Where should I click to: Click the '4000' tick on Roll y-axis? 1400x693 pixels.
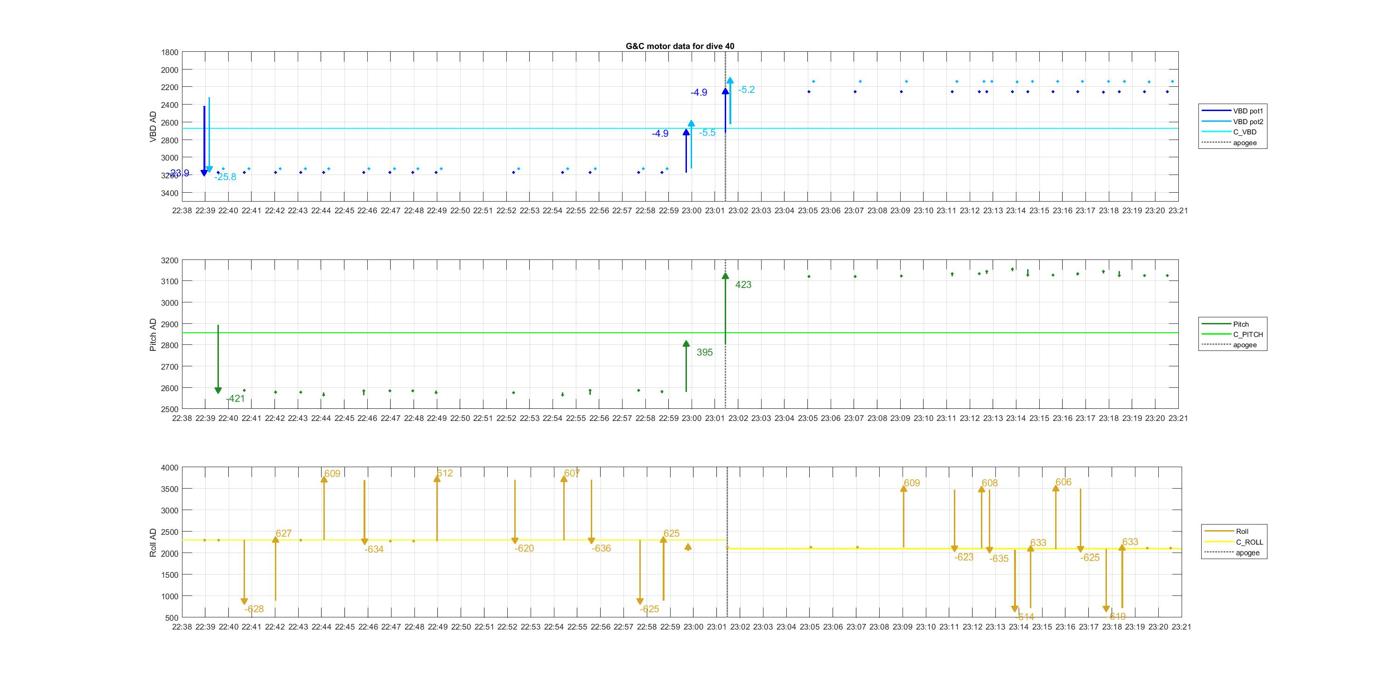[x=169, y=467]
